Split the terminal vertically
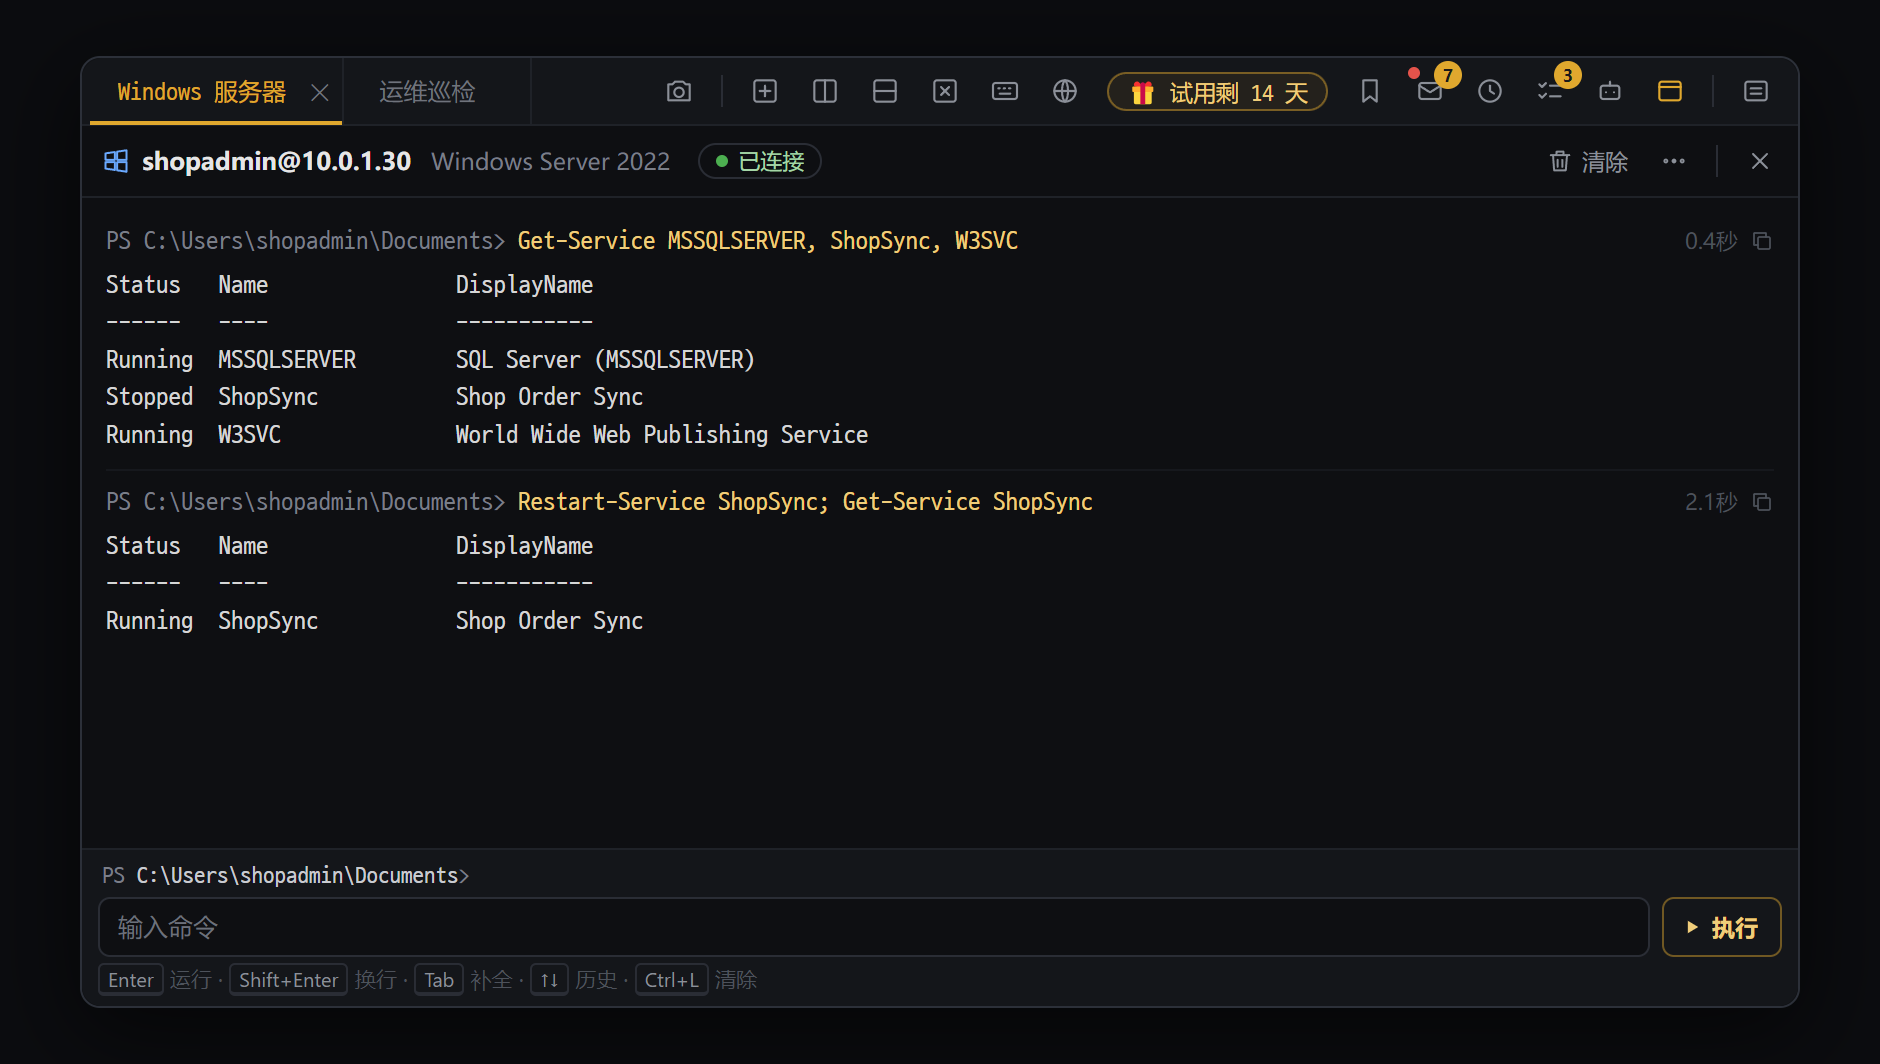Image resolution: width=1880 pixels, height=1064 pixels. click(x=825, y=92)
